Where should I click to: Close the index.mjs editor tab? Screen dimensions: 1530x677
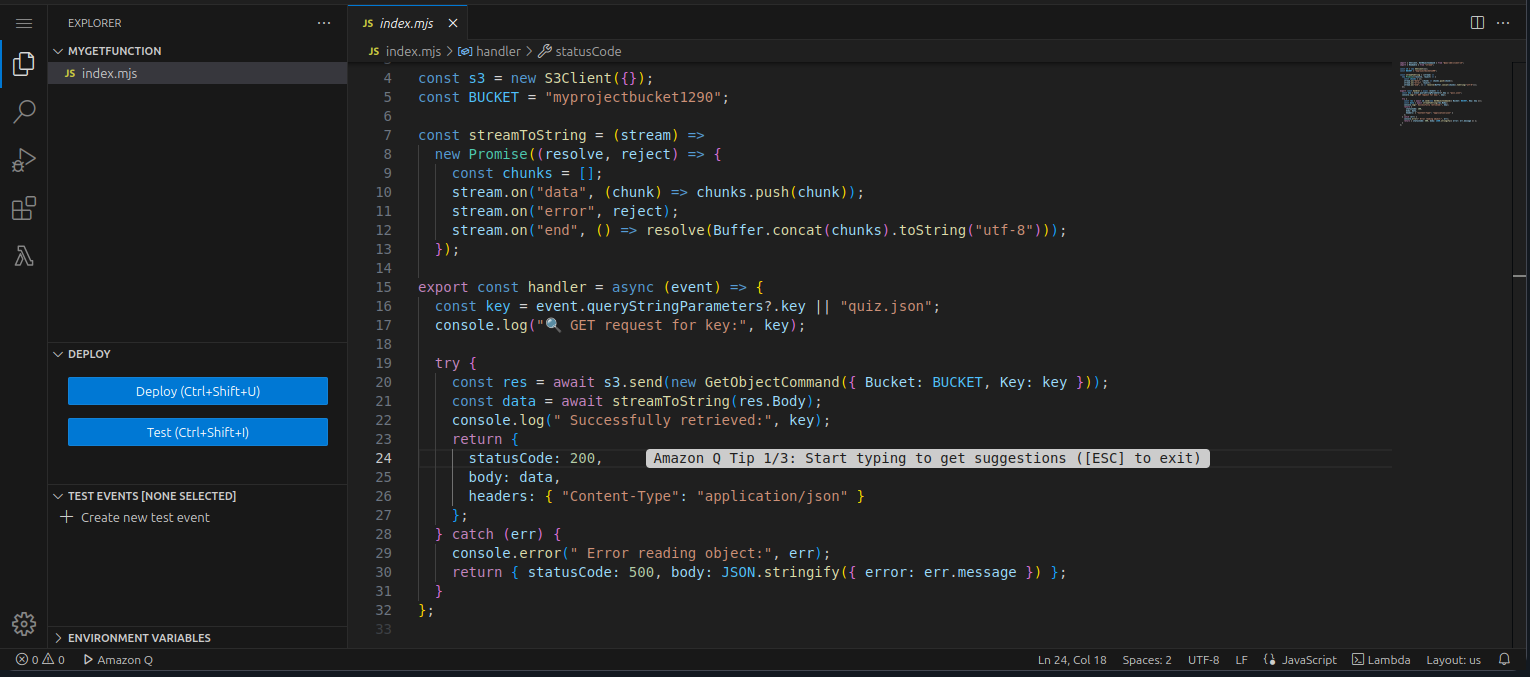coord(453,23)
